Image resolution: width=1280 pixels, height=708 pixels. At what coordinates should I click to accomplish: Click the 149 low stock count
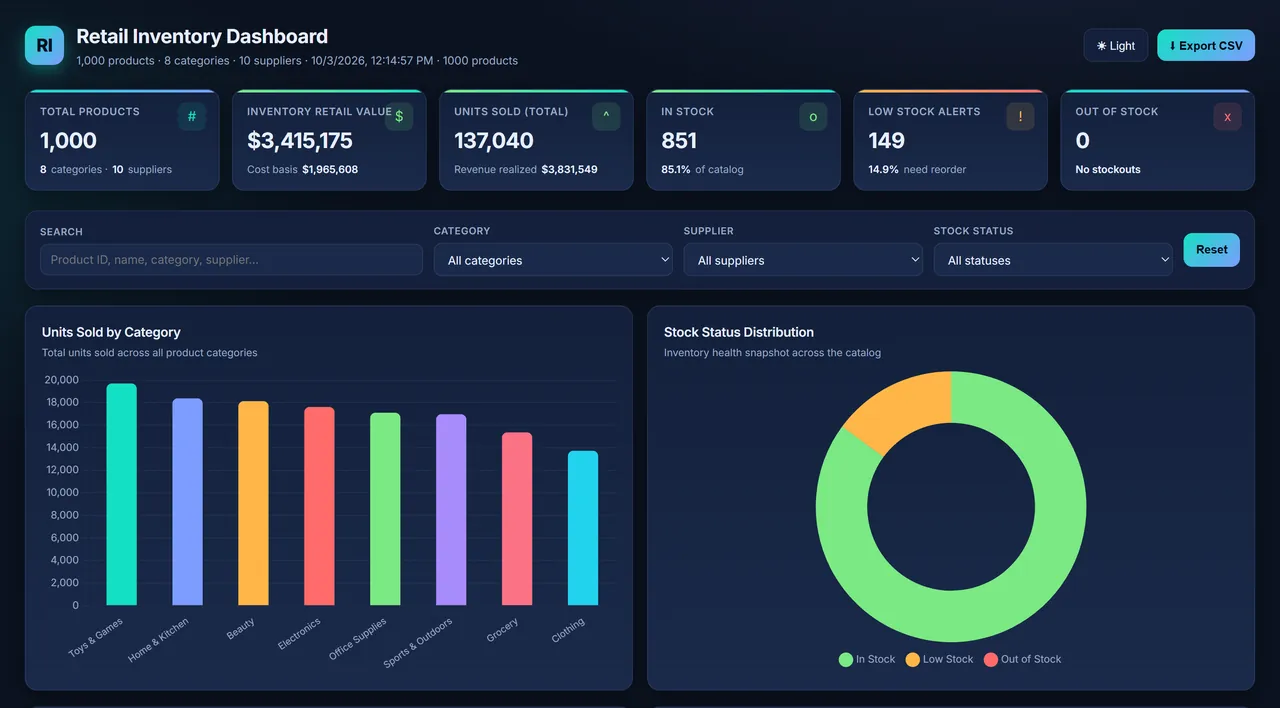886,141
